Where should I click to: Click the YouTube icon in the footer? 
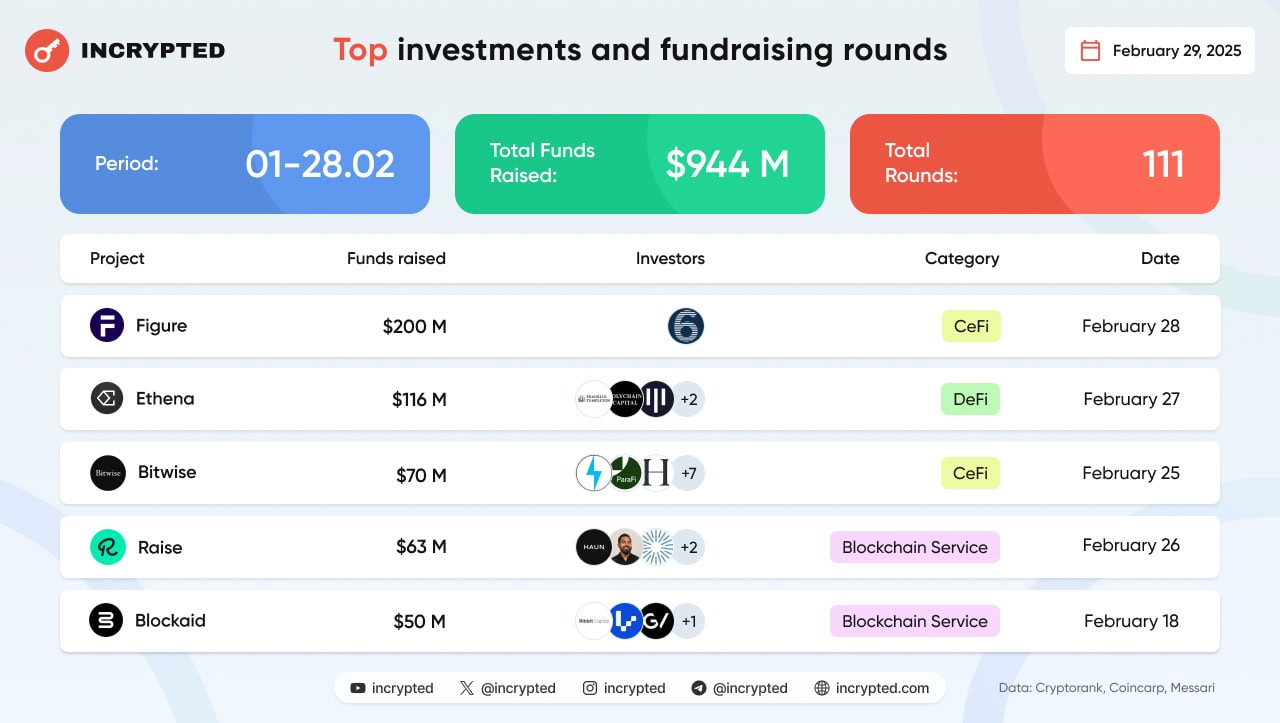[358, 688]
